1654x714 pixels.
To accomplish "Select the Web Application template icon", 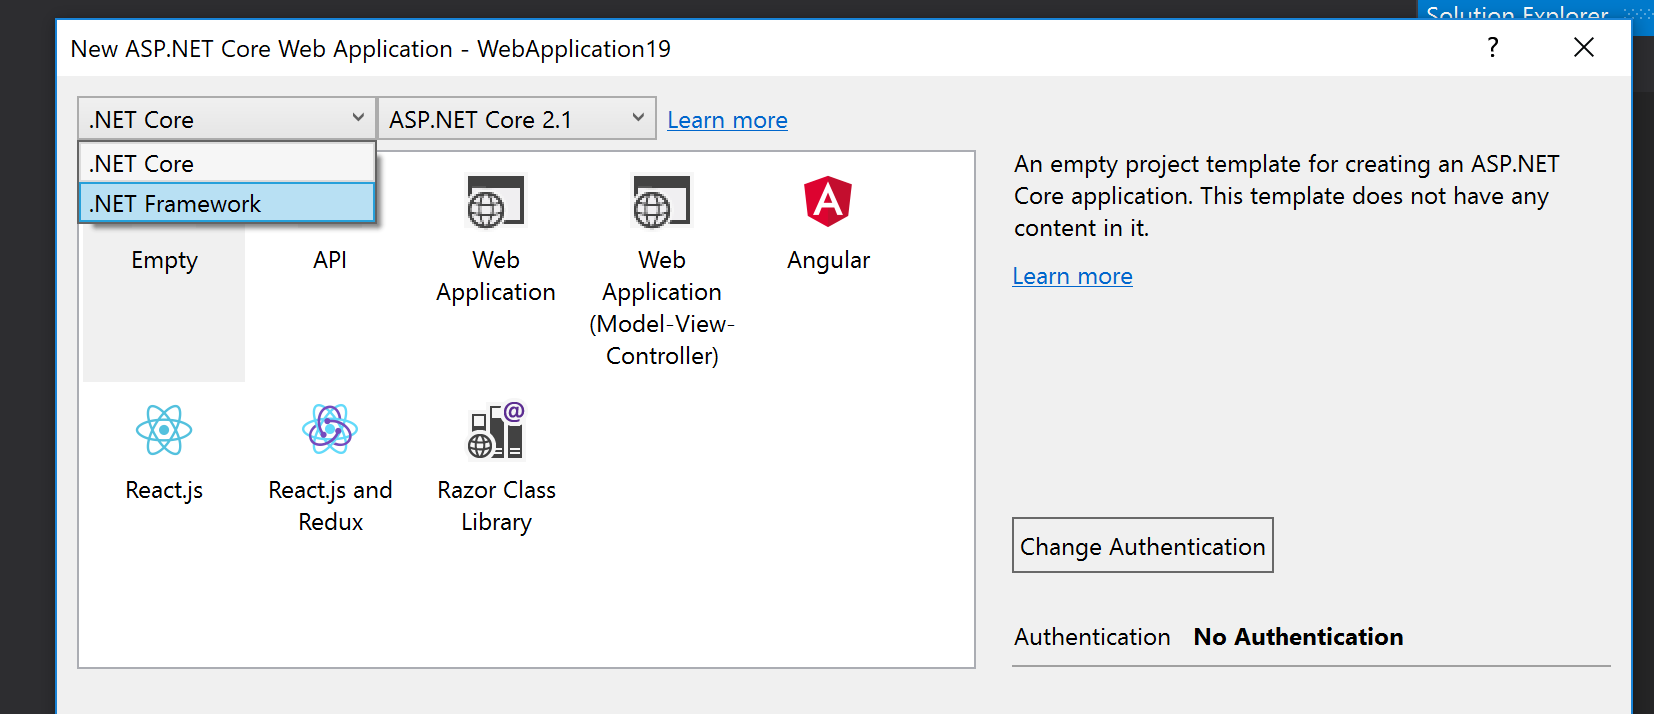I will [496, 202].
